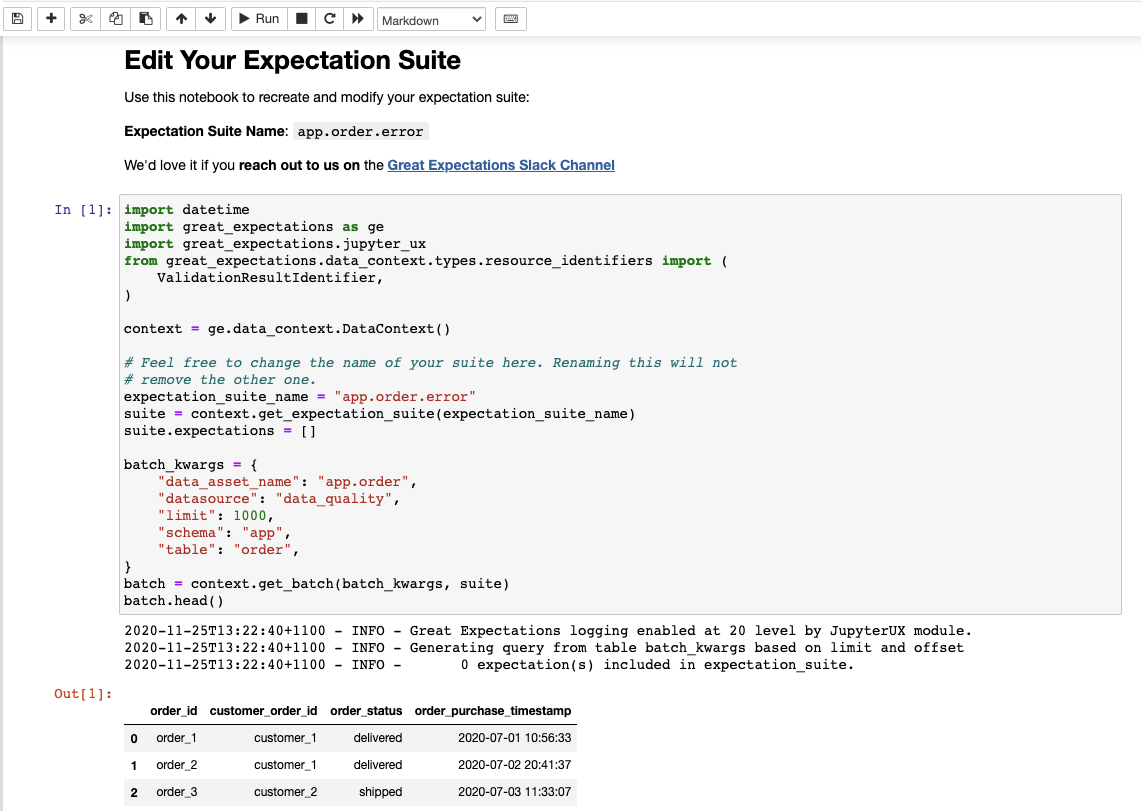This screenshot has width=1141, height=811.
Task: Restart kernel and run all cells icon
Action: click(x=358, y=19)
